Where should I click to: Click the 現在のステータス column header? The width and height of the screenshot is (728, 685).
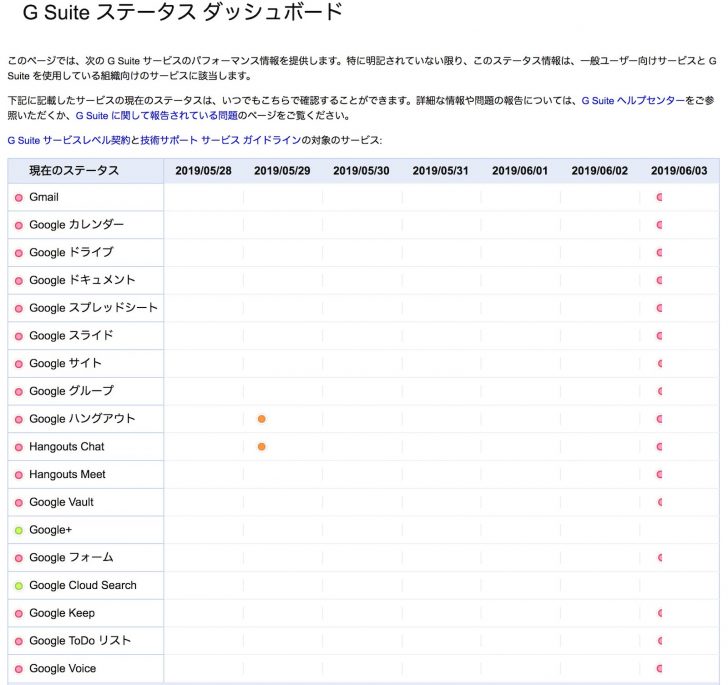[74, 170]
